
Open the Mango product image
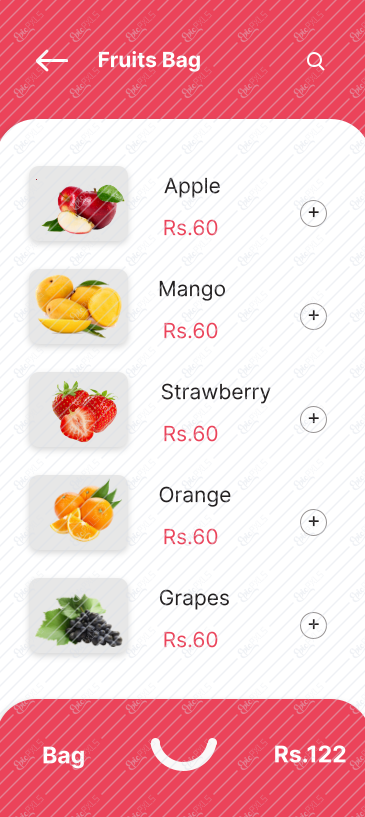coord(79,307)
